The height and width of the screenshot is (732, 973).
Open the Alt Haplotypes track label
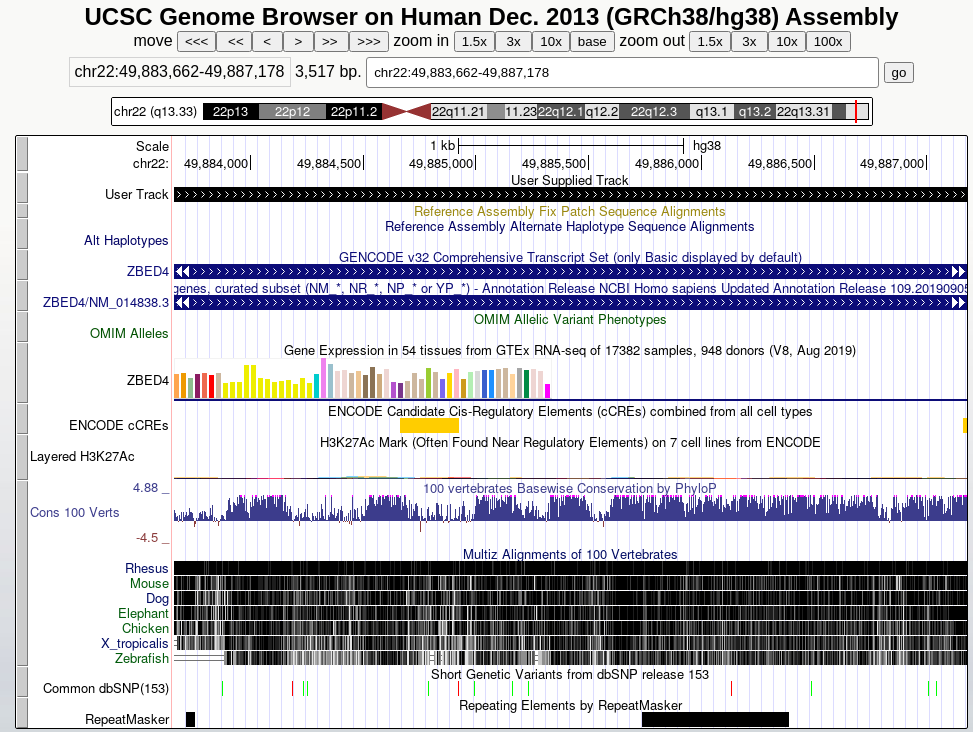(x=126, y=241)
